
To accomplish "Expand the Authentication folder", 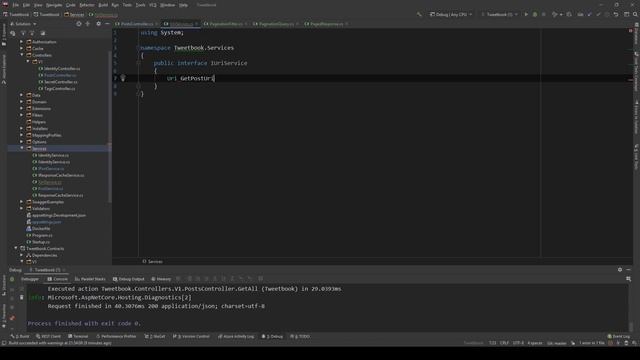I will coord(22,42).
